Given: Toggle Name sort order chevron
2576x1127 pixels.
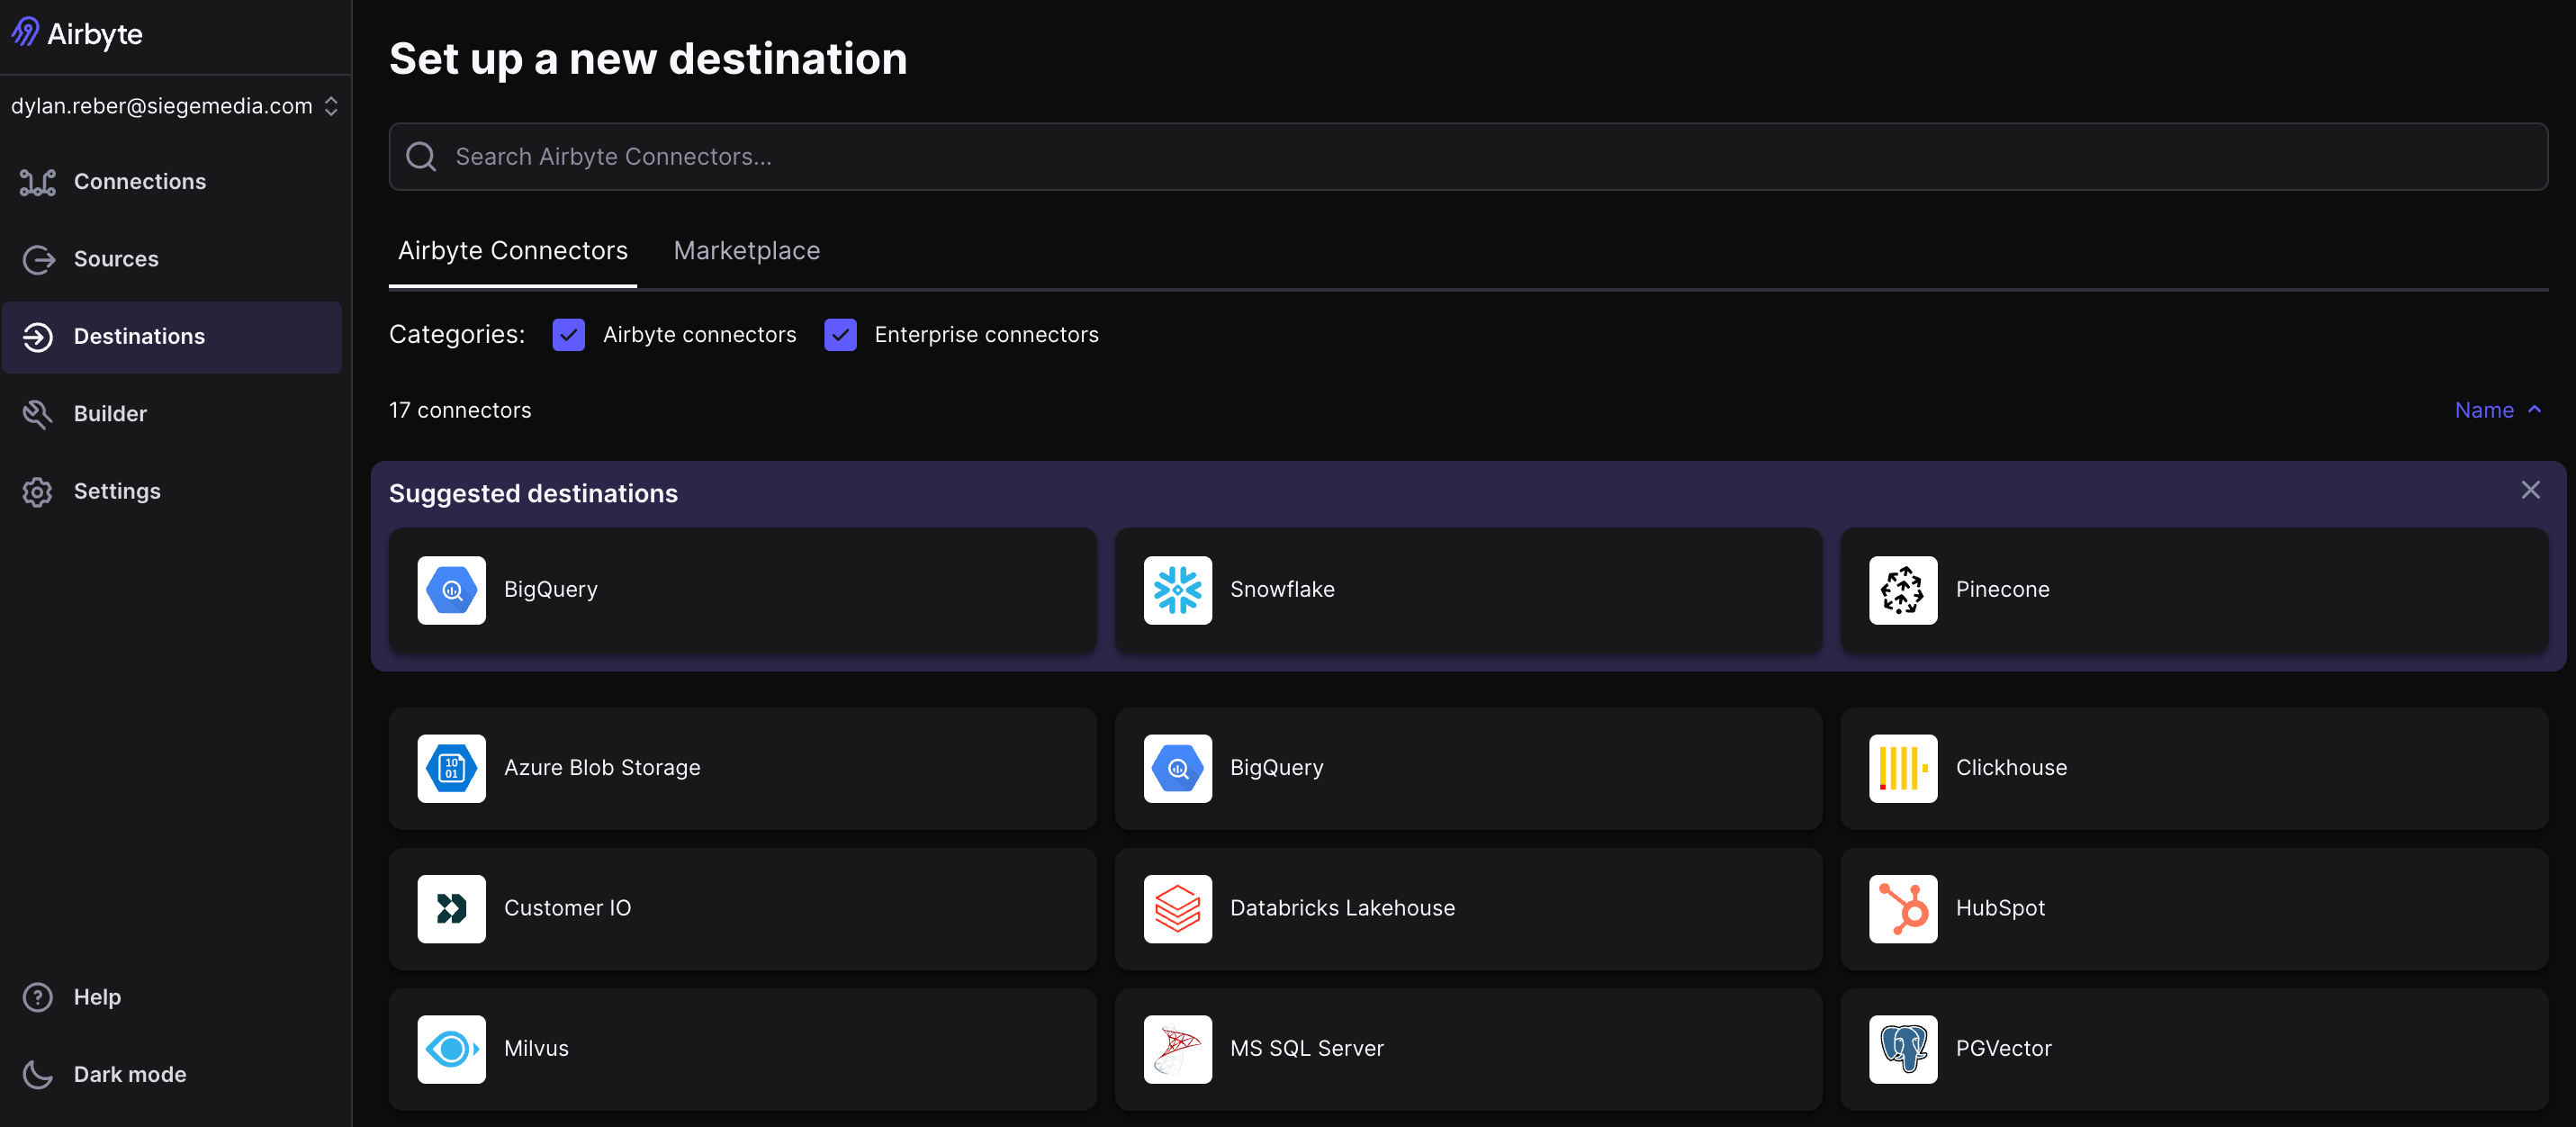Looking at the screenshot, I should [x=2534, y=410].
